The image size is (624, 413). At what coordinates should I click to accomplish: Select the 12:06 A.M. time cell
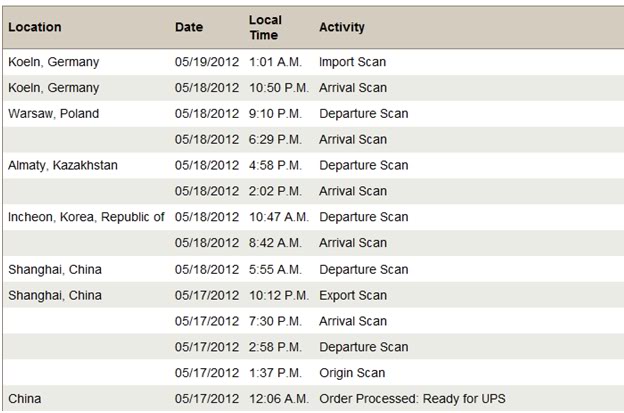pos(279,399)
